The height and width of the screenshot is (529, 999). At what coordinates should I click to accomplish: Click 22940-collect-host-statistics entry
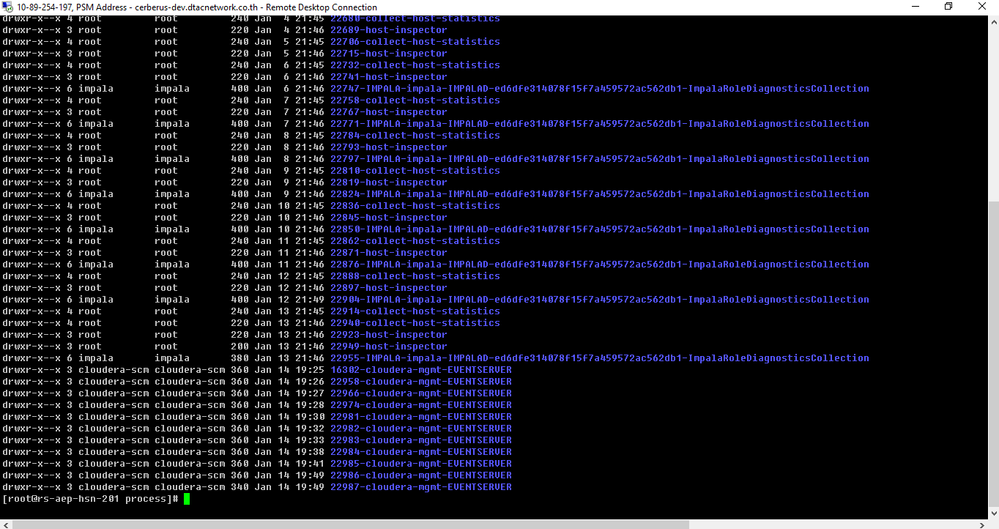tap(415, 322)
